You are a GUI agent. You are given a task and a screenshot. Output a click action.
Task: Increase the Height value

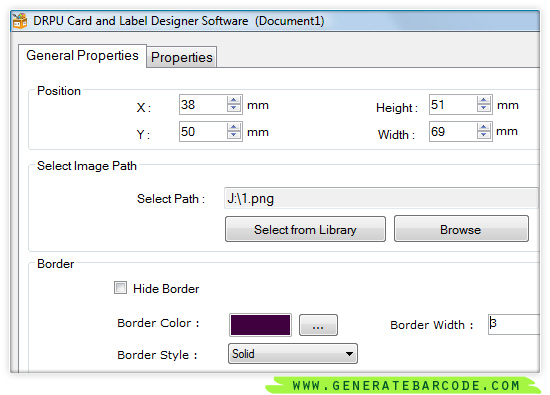(x=484, y=100)
